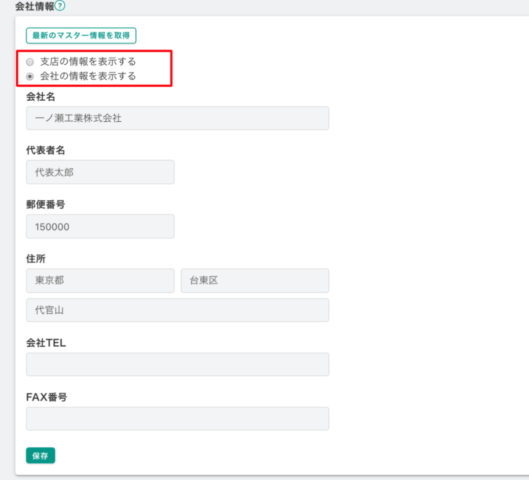Click into the 代表者名 field showing 代表太郎

coord(100,172)
